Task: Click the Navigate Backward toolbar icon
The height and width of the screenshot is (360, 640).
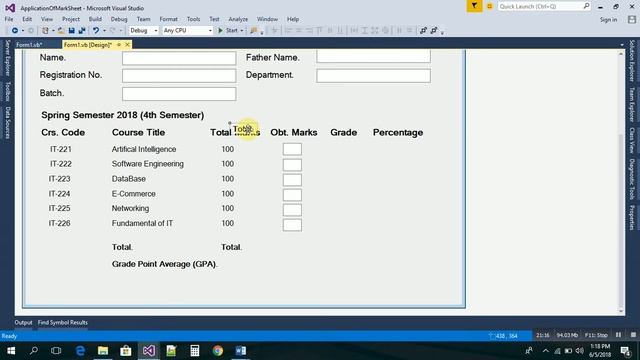Action: coord(15,31)
